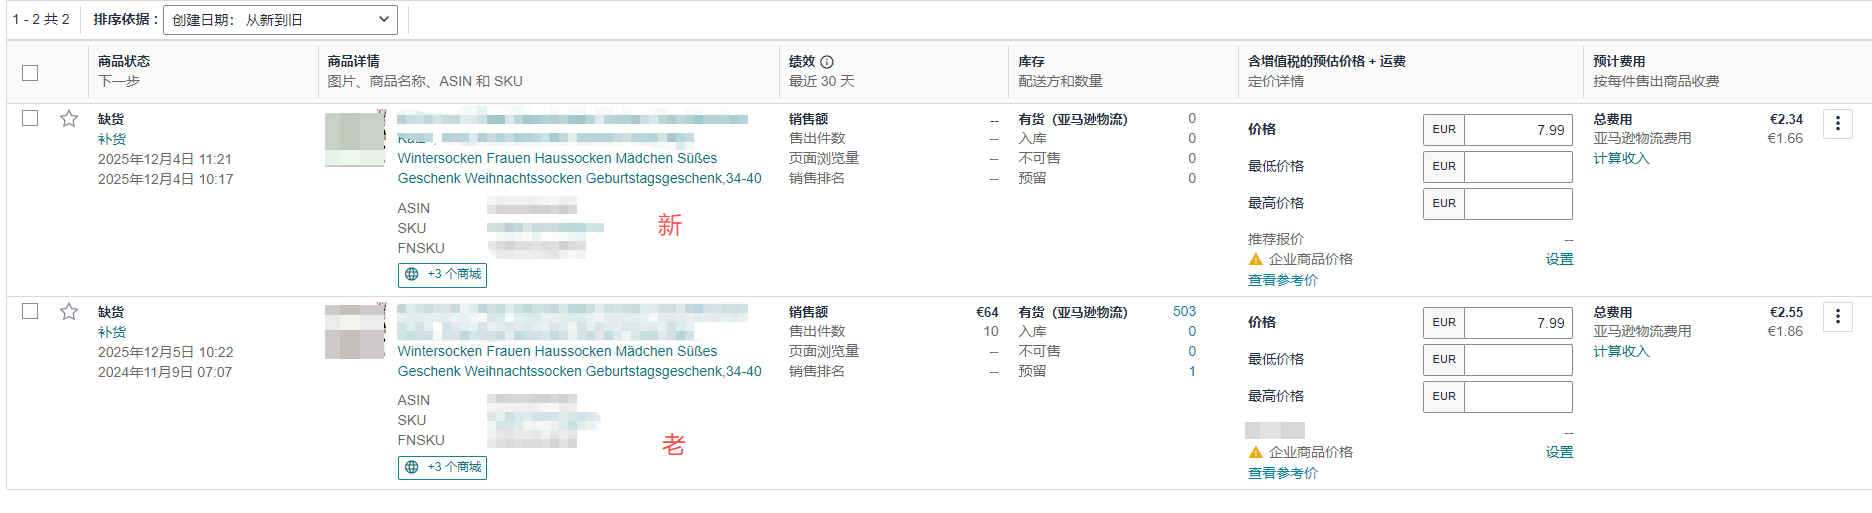Select the first listing's checkbox

click(x=30, y=118)
